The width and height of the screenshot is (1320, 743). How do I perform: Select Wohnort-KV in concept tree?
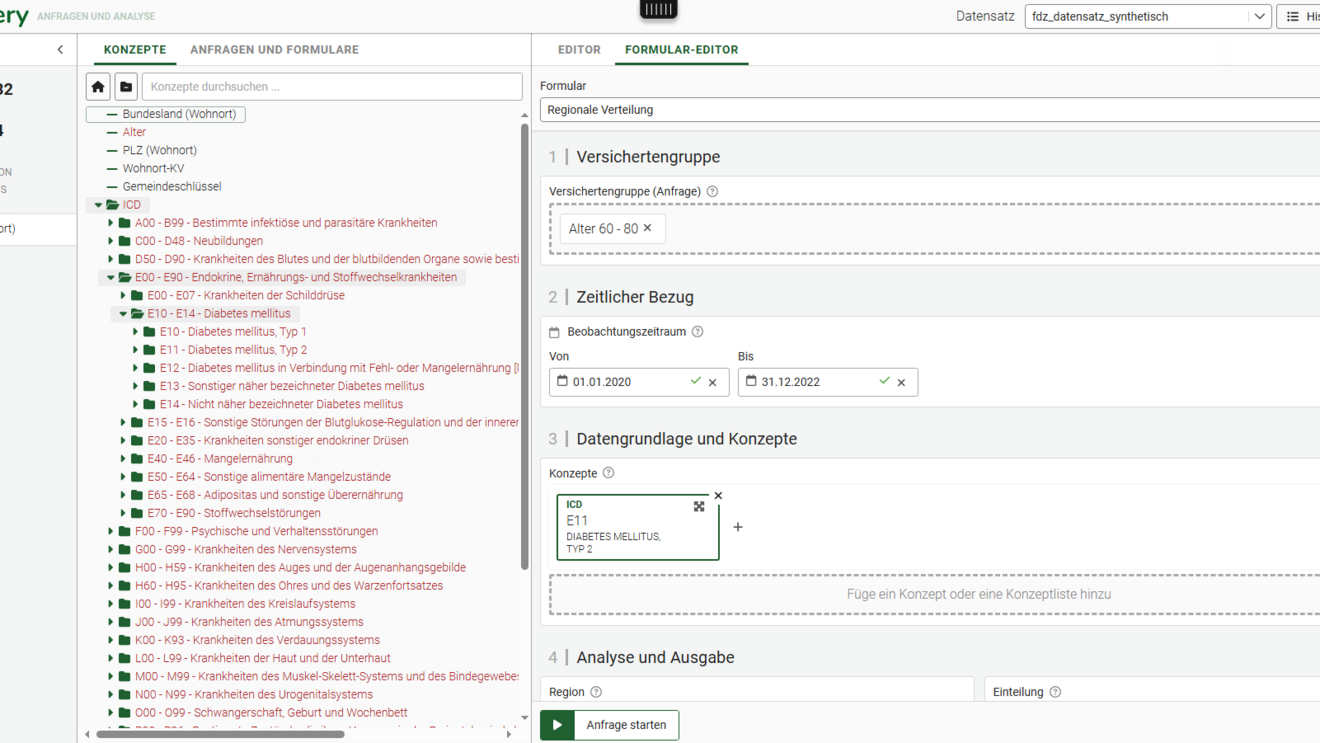coord(153,169)
